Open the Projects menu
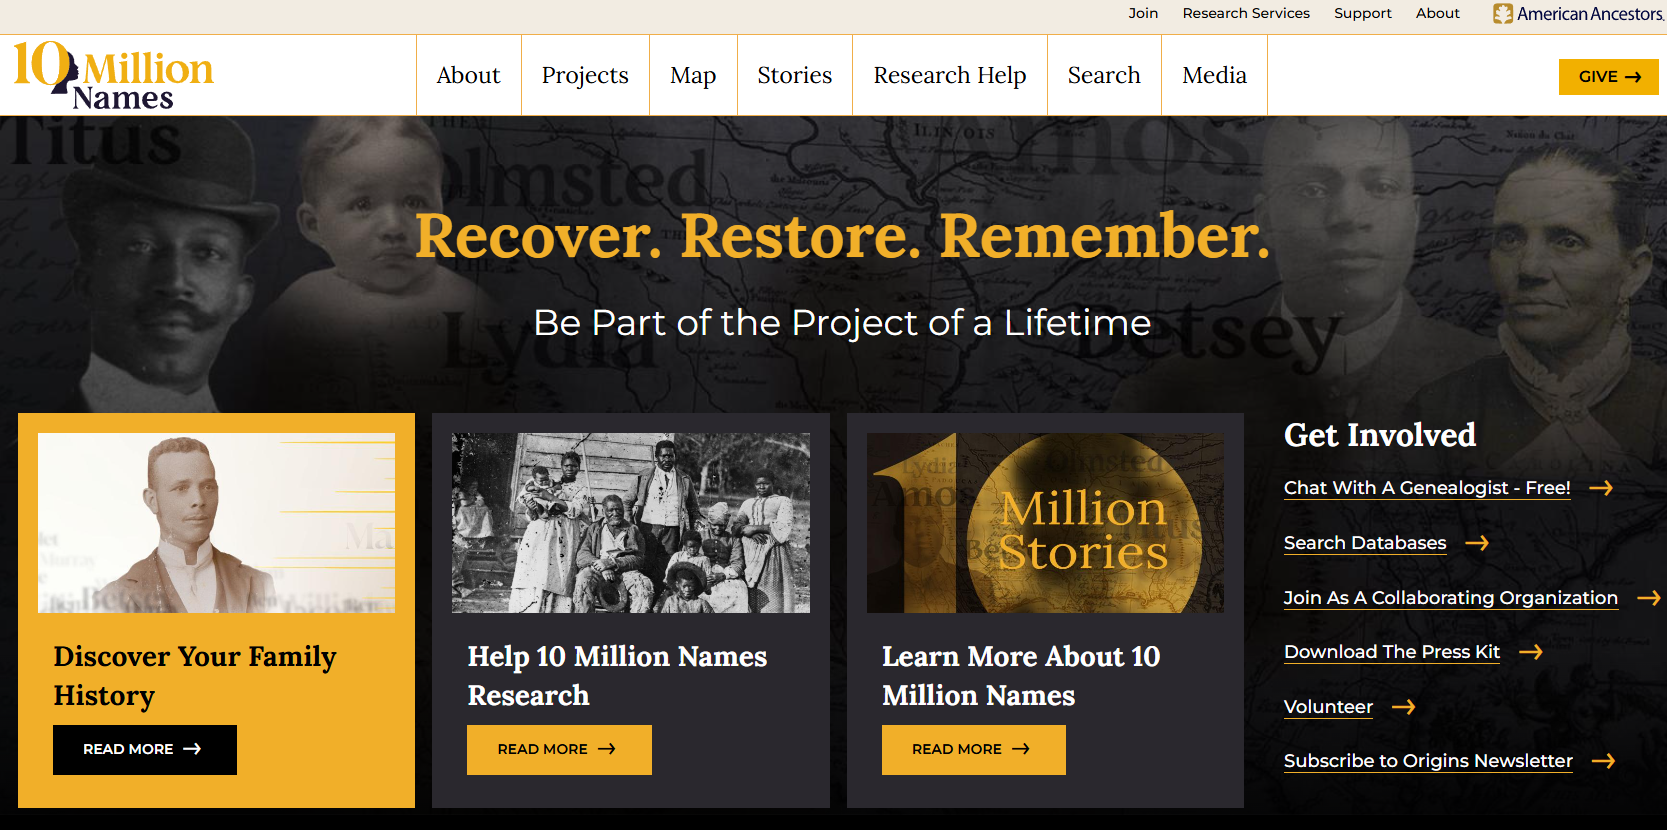The height and width of the screenshot is (830, 1667). click(585, 75)
